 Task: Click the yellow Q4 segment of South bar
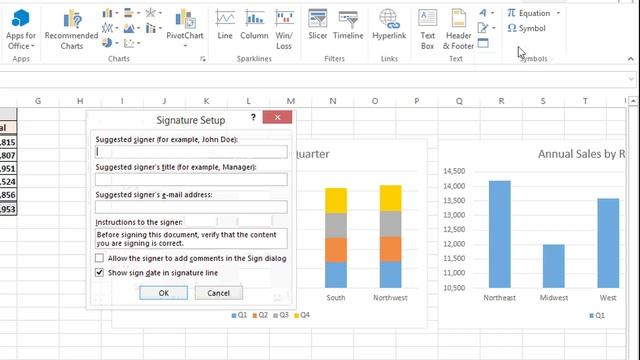point(336,200)
